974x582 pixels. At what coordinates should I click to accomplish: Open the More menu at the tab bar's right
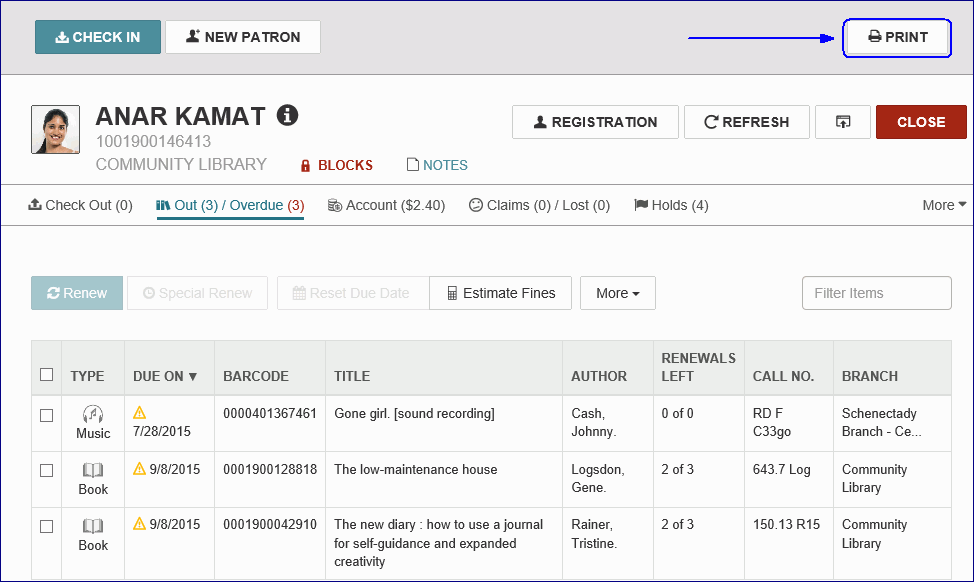(x=943, y=205)
